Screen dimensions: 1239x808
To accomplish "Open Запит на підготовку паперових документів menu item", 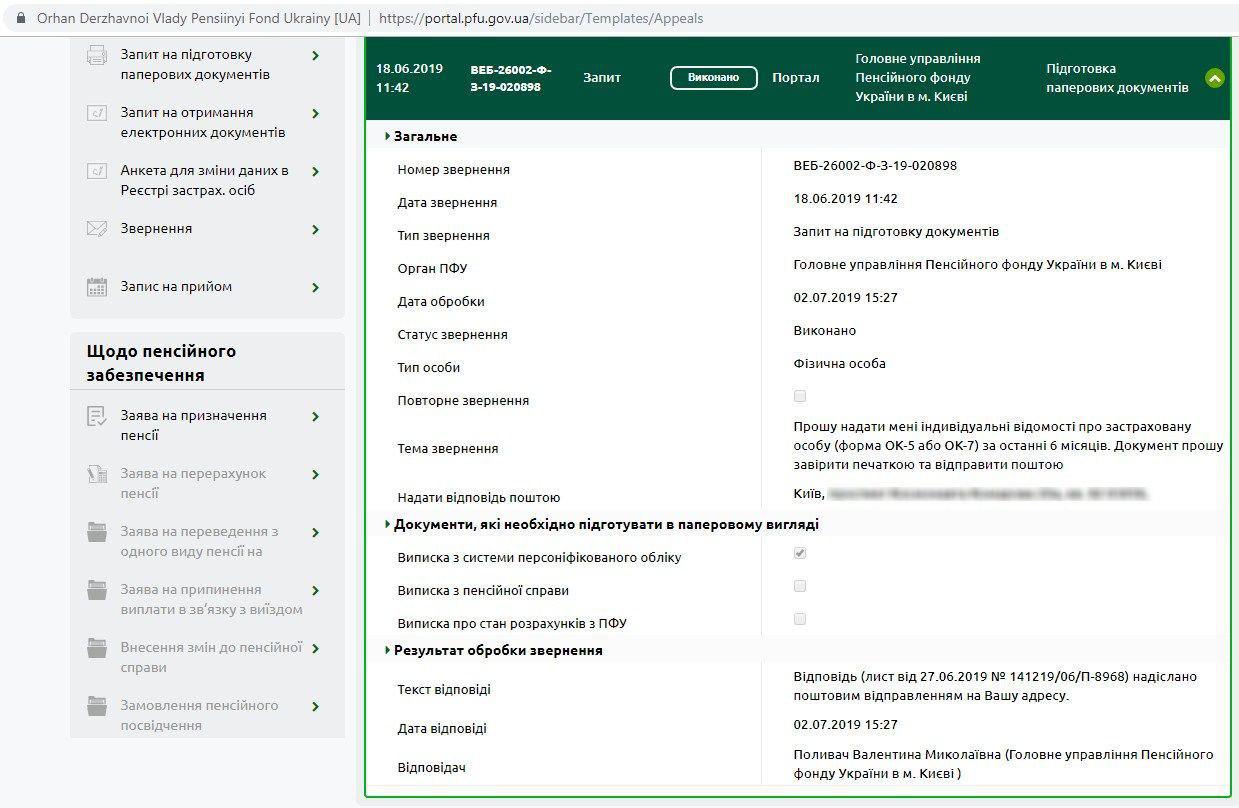I will 195,65.
